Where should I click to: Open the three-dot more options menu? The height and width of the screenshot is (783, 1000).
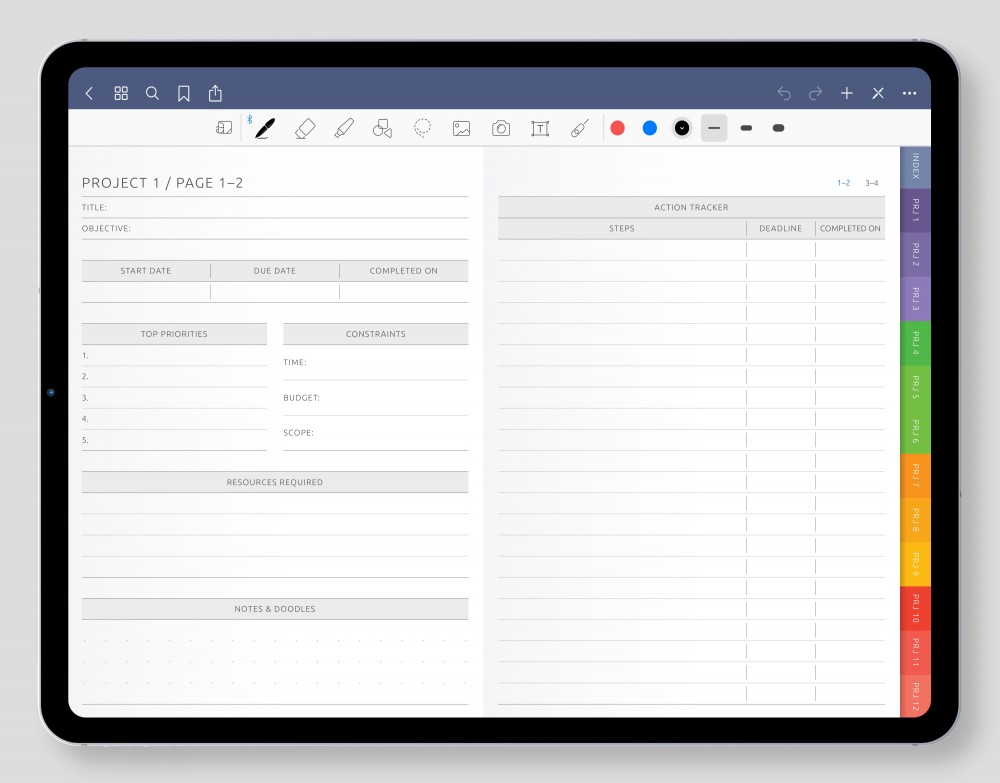click(x=909, y=94)
